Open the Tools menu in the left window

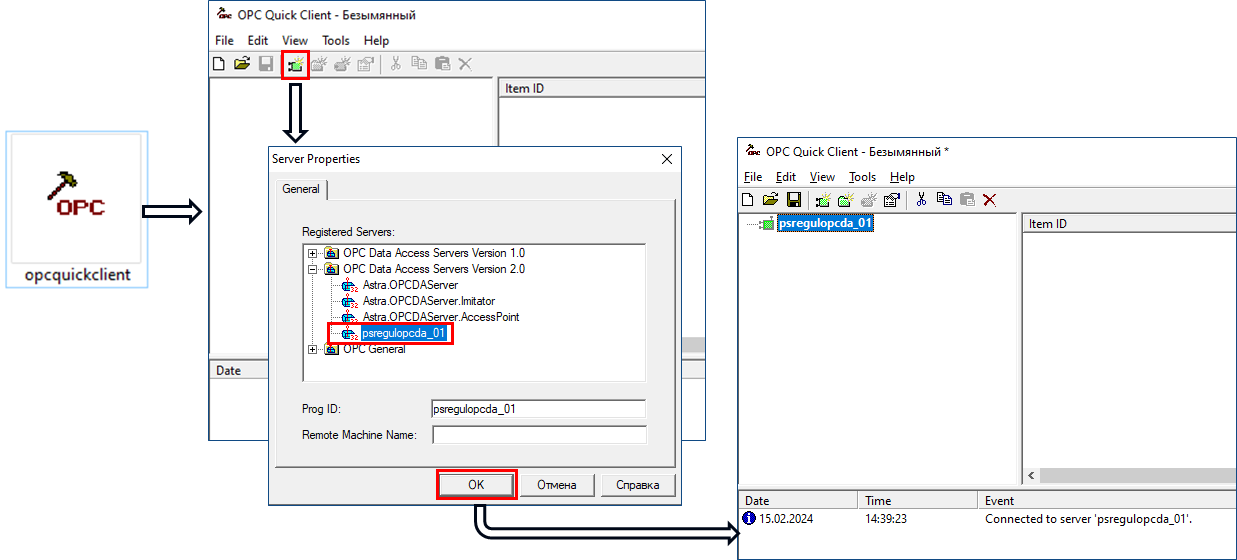point(336,41)
